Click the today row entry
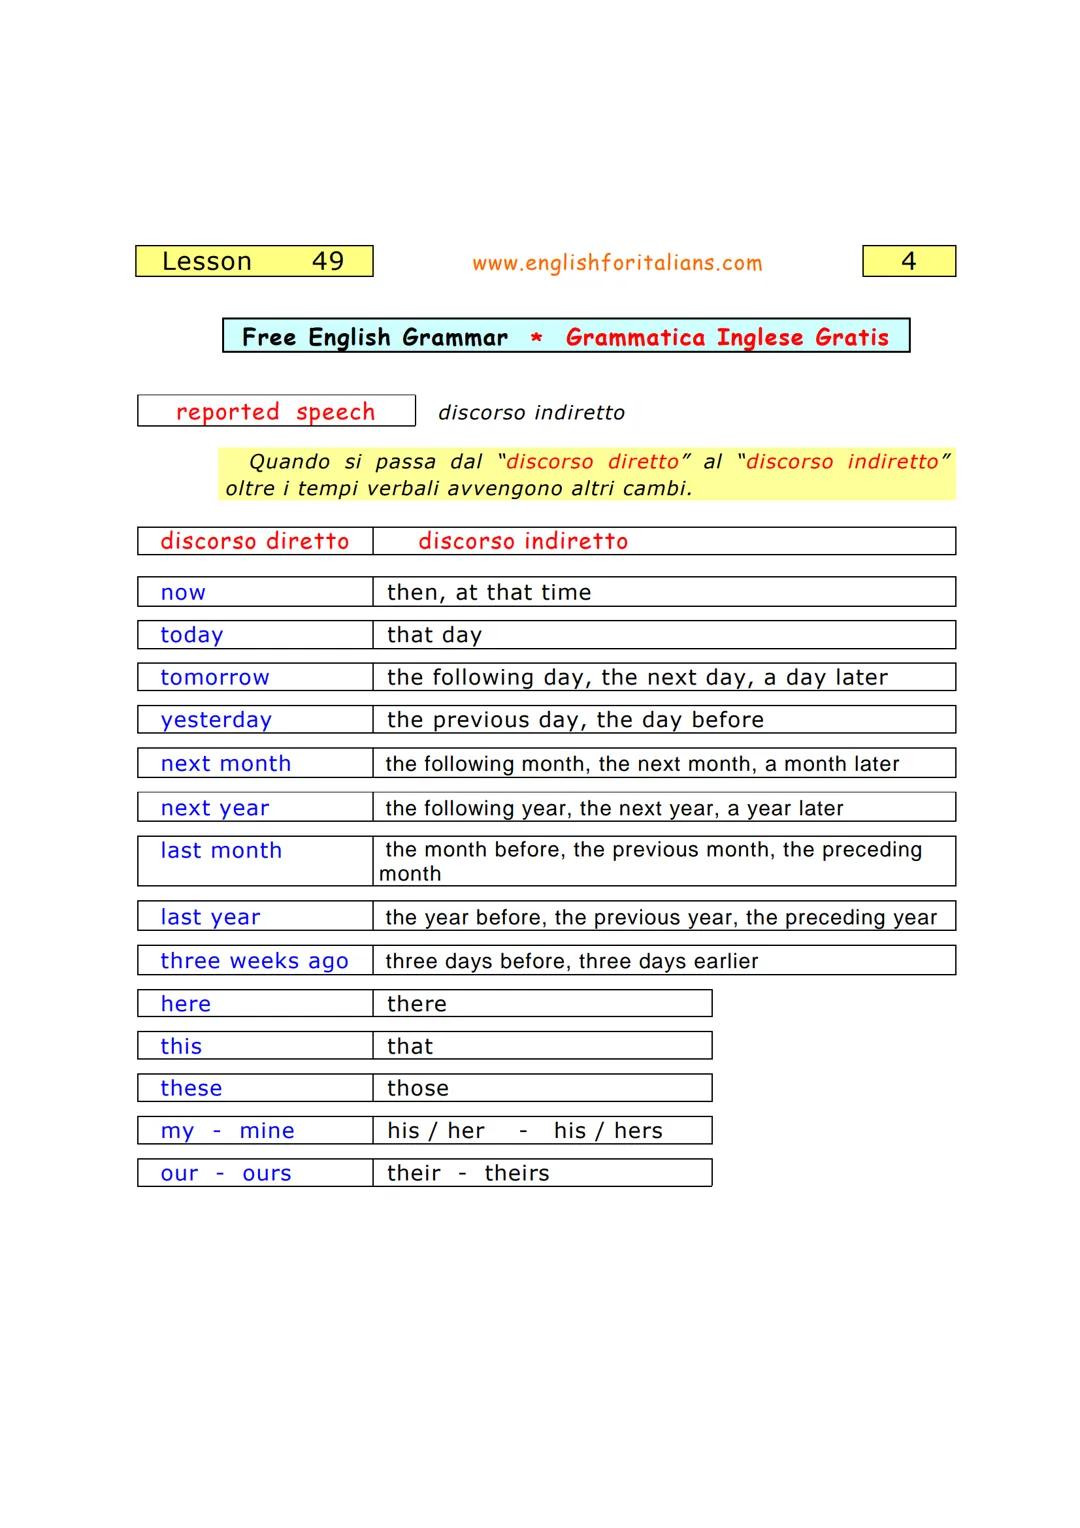Image resolution: width=1080 pixels, height=1528 pixels. [190, 634]
